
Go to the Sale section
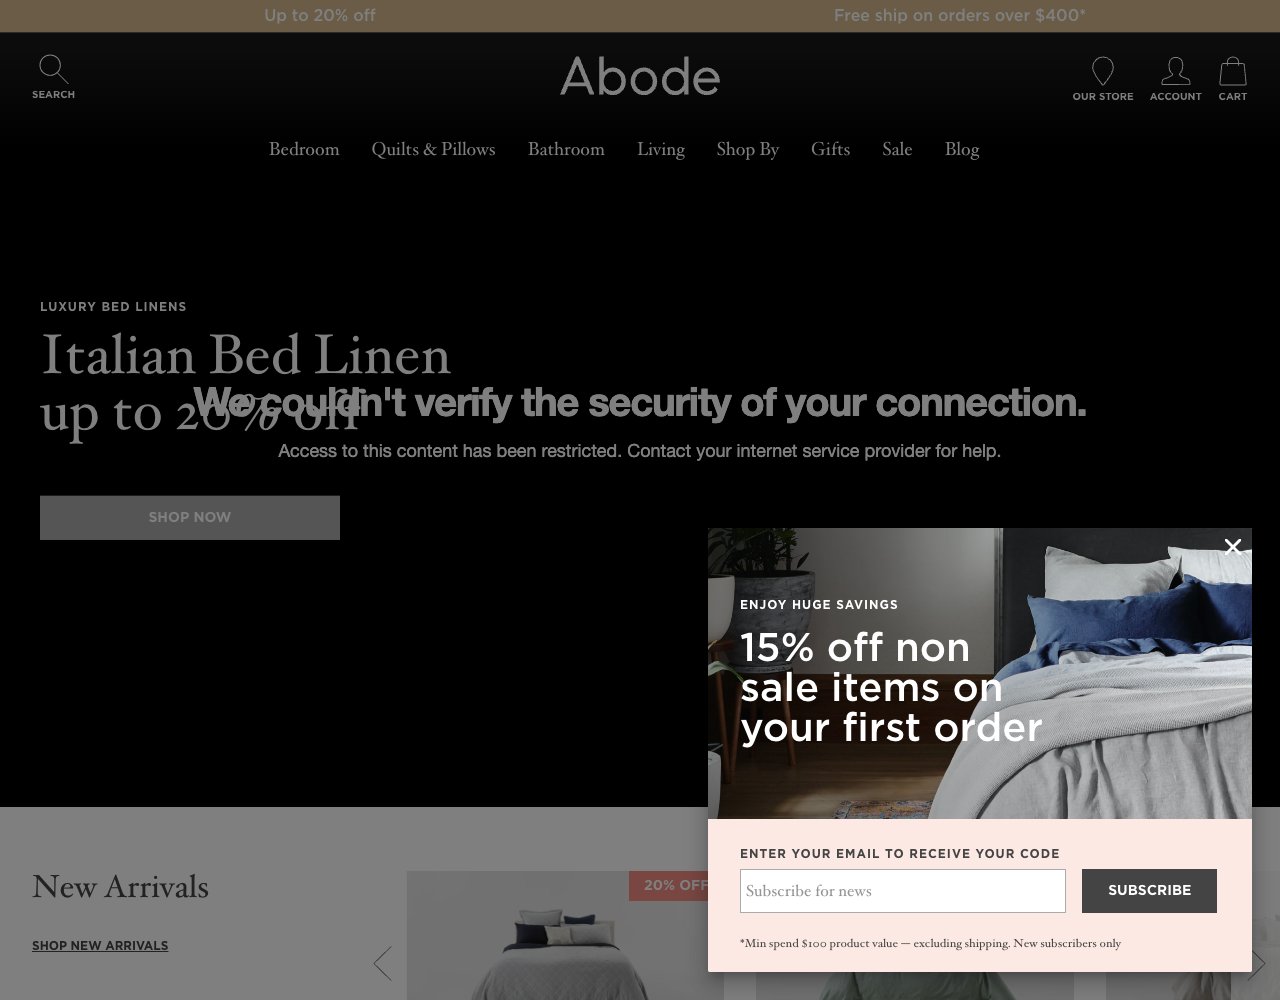pos(897,149)
